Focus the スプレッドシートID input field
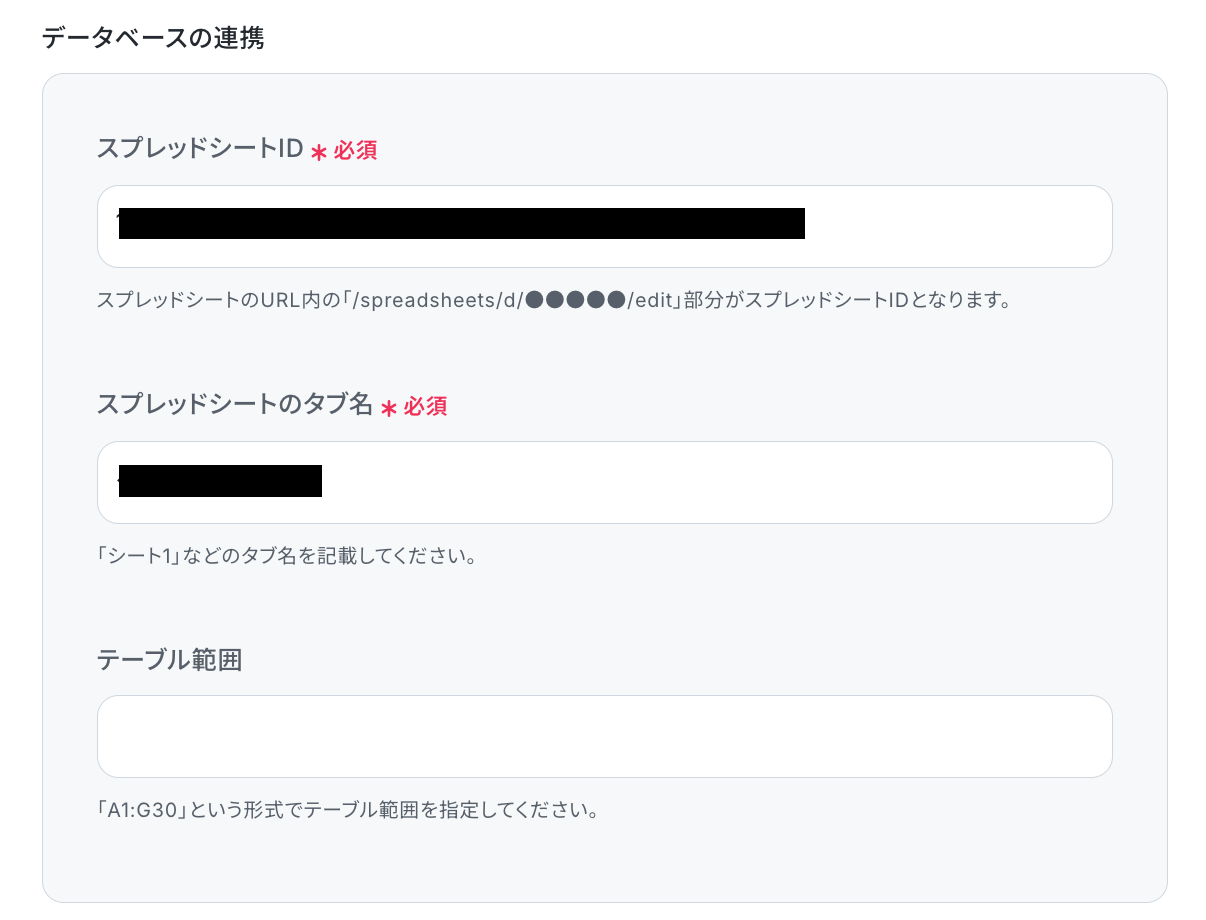This screenshot has height=920, width=1206. pos(604,226)
